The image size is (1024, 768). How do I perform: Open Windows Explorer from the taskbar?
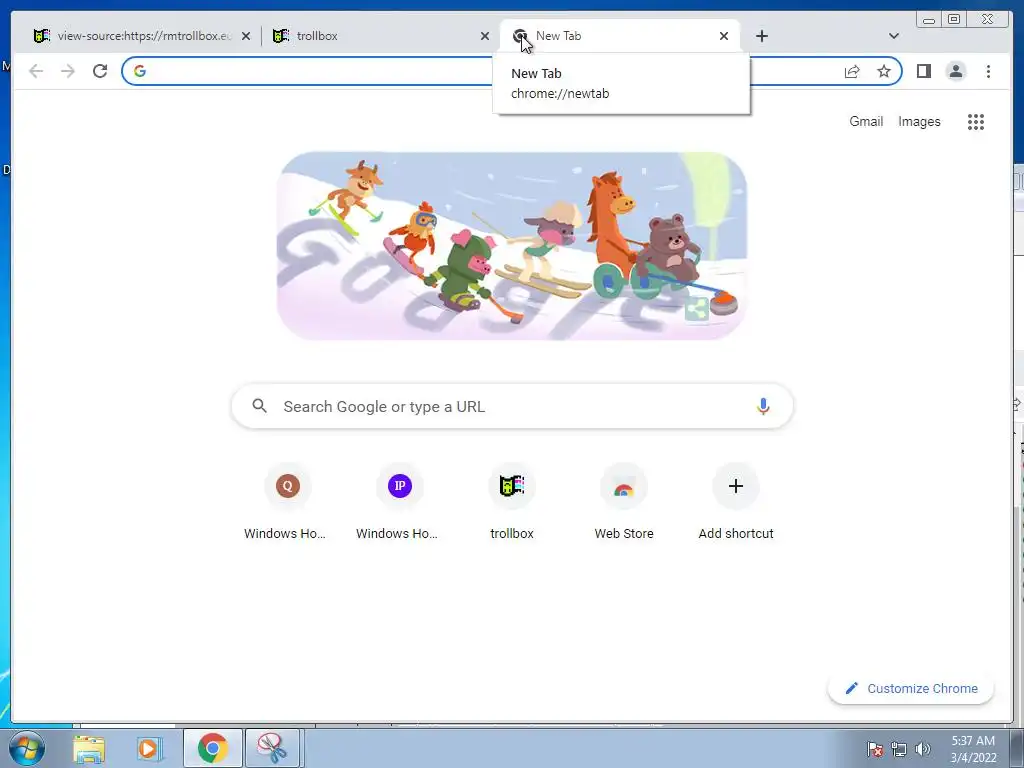click(x=89, y=748)
